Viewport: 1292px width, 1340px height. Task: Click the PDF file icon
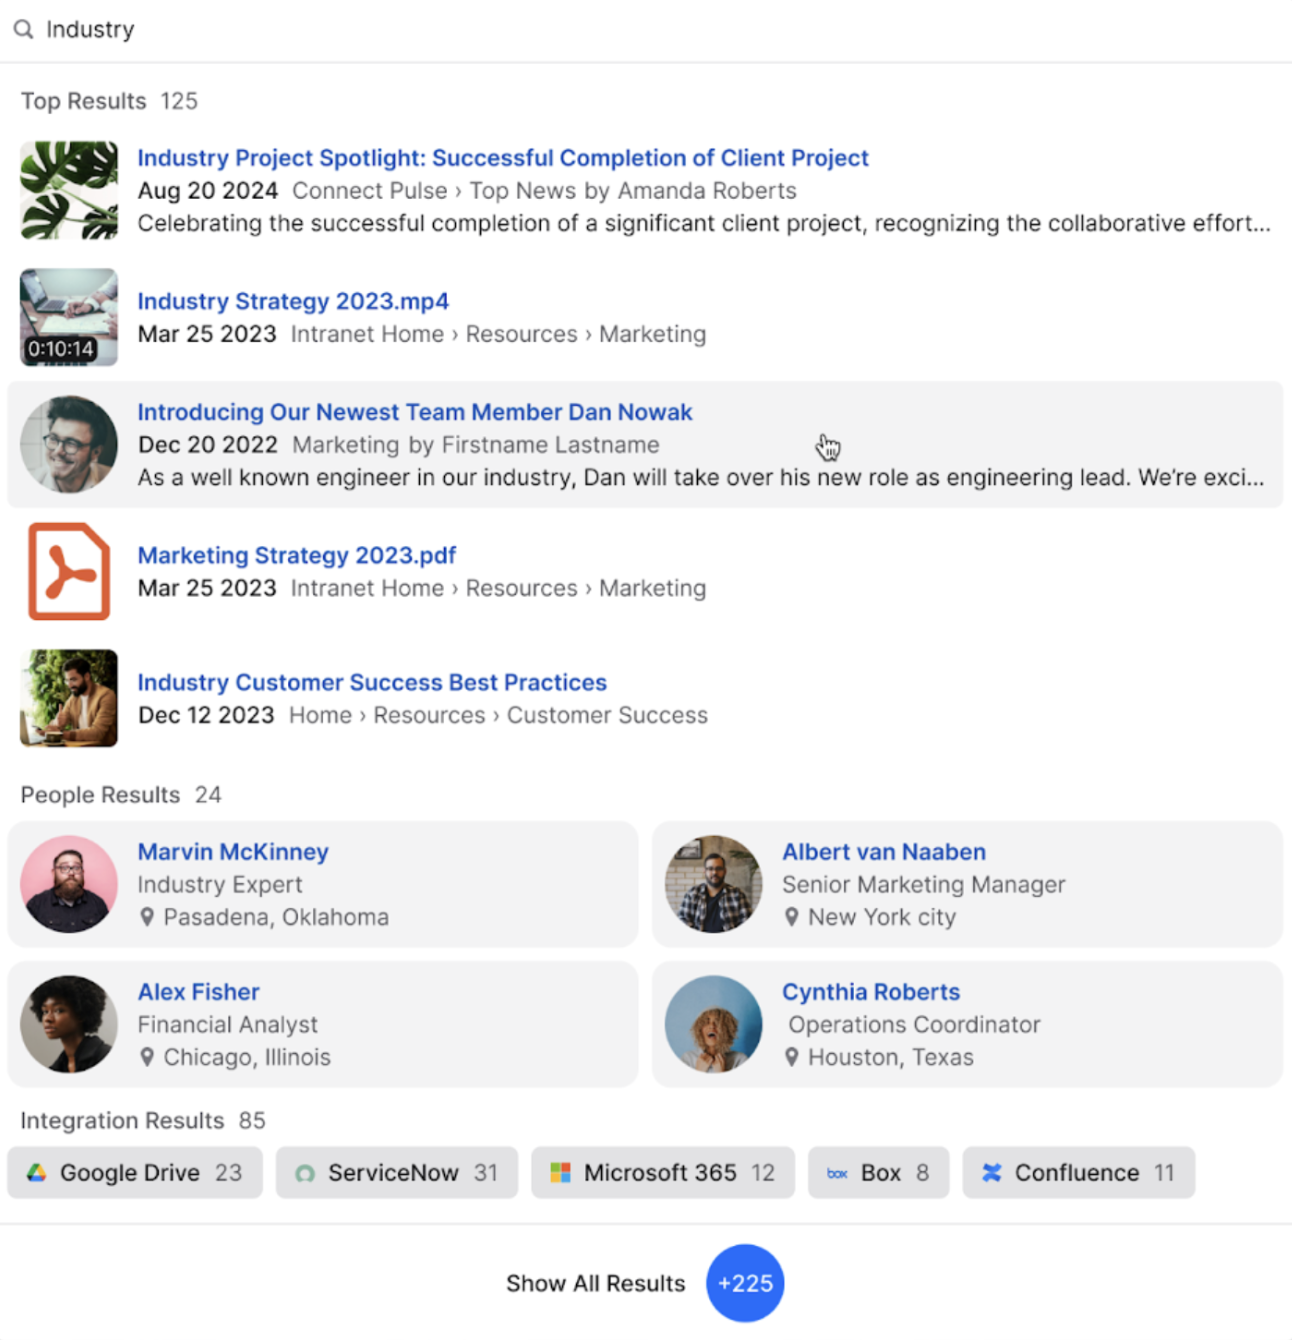point(69,571)
